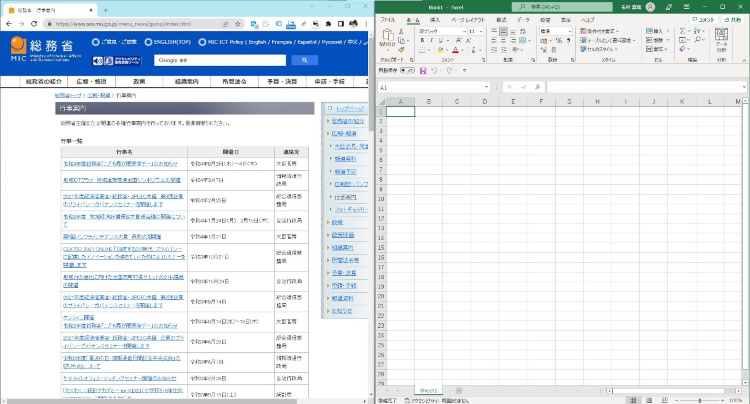Click the yellow fill color swatch icon
Image resolution: width=750 pixels, height=404 pixels.
[x=440, y=50]
